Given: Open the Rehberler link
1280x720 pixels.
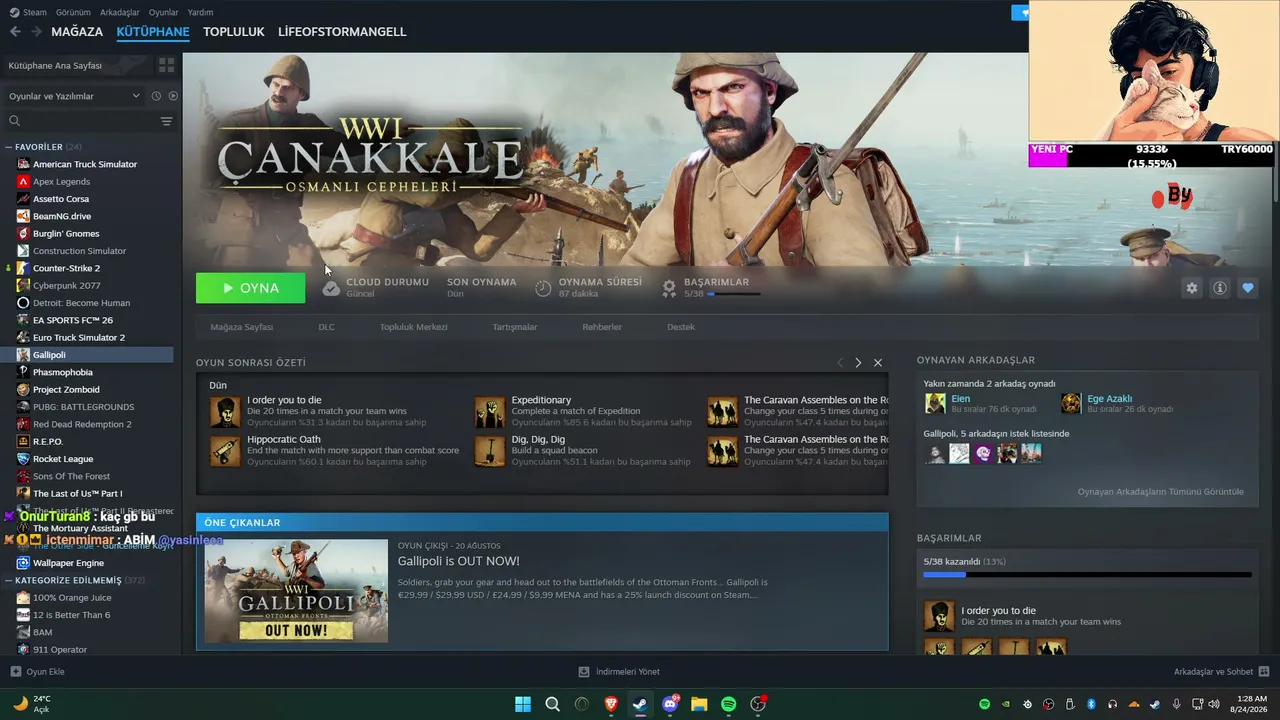Looking at the screenshot, I should (x=602, y=327).
